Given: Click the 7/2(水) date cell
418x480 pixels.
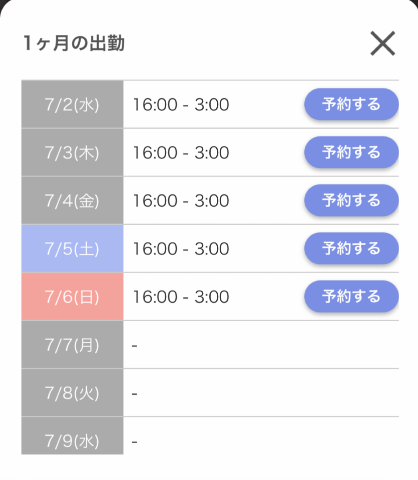Looking at the screenshot, I should 72,104.
